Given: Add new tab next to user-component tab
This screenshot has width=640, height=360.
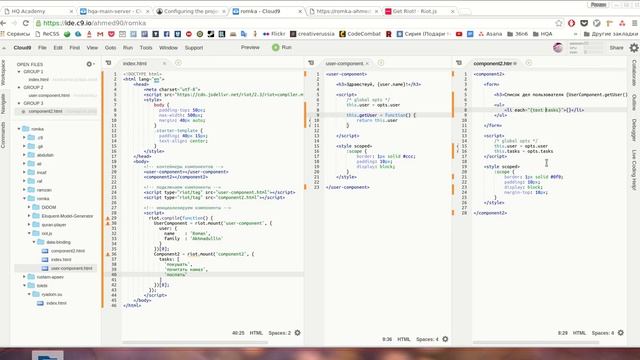Looking at the screenshot, I should click(x=381, y=63).
